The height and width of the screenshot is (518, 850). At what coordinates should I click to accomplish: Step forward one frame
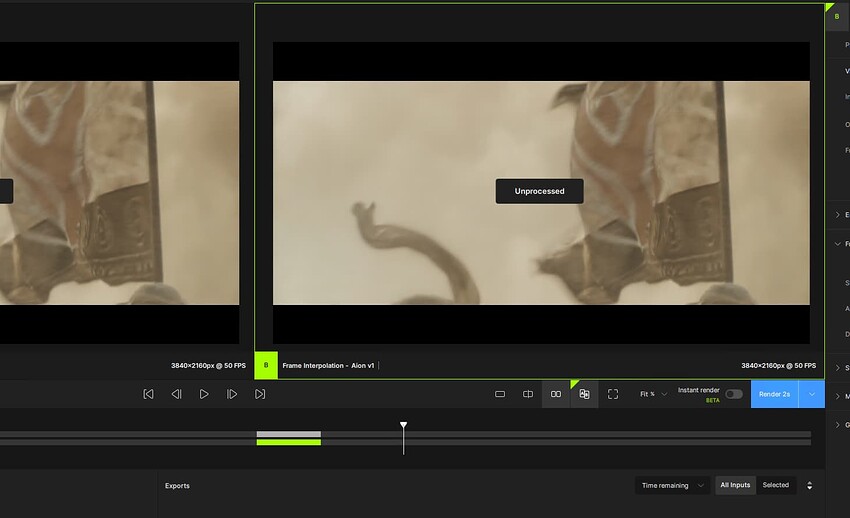[x=232, y=394]
